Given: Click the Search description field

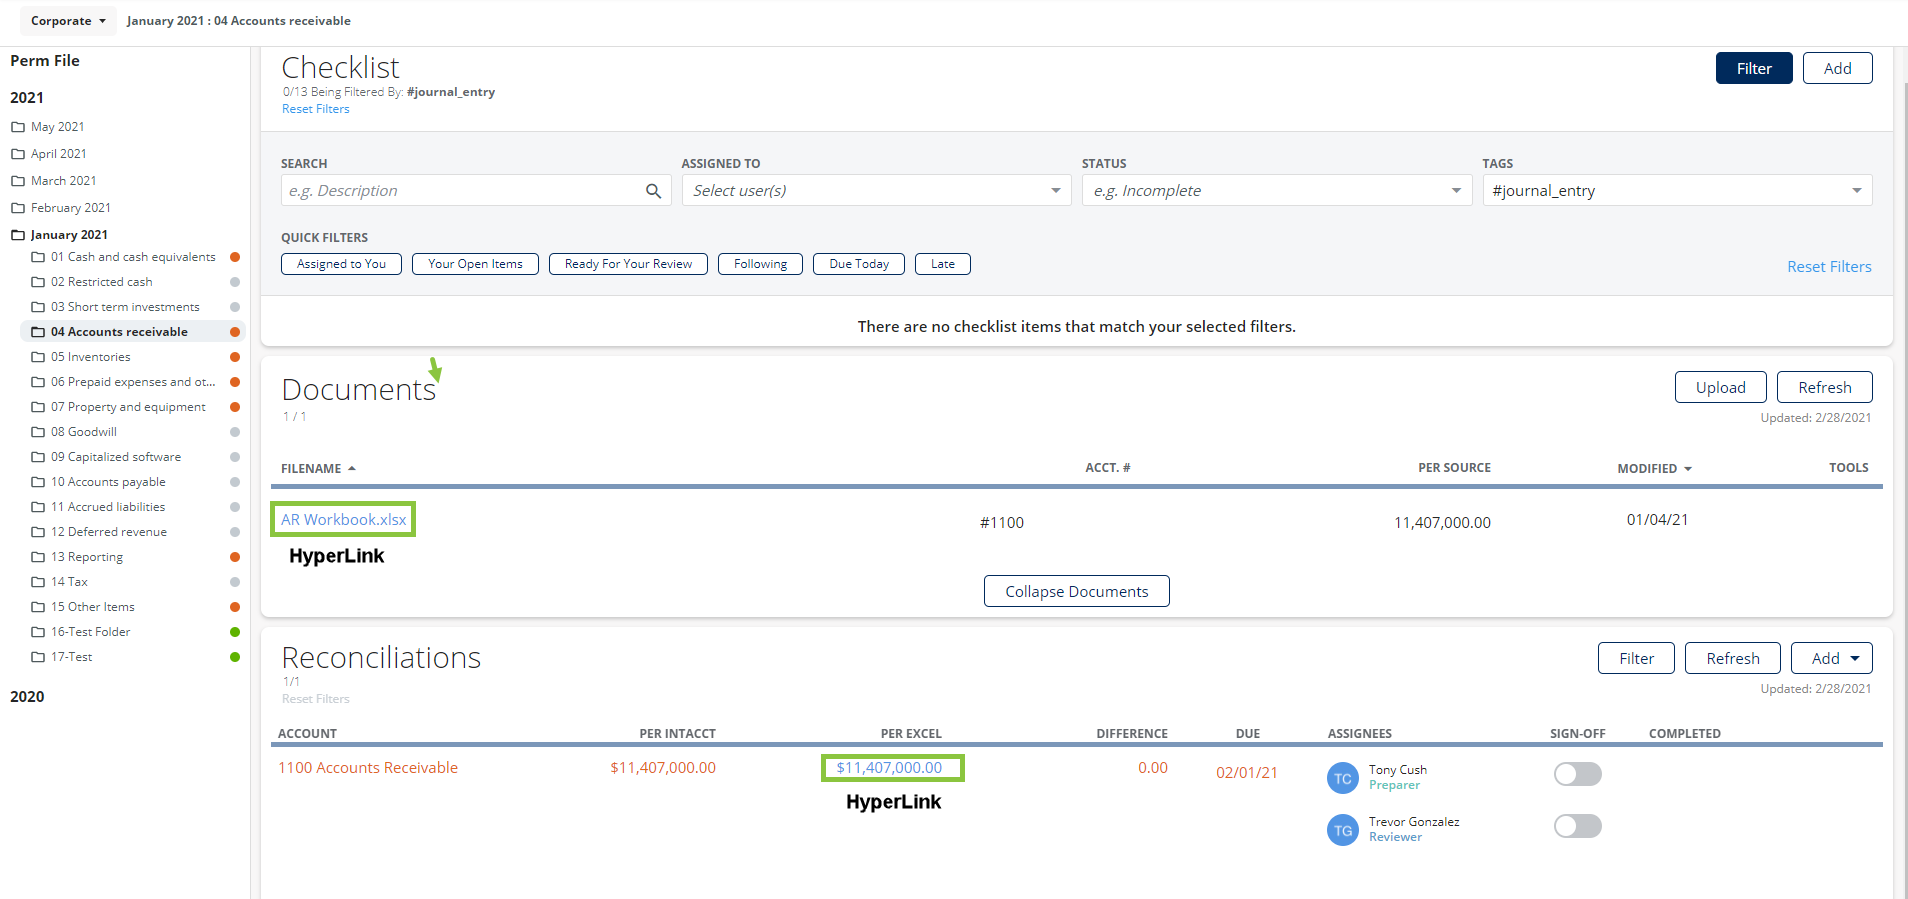Looking at the screenshot, I should tap(476, 191).
